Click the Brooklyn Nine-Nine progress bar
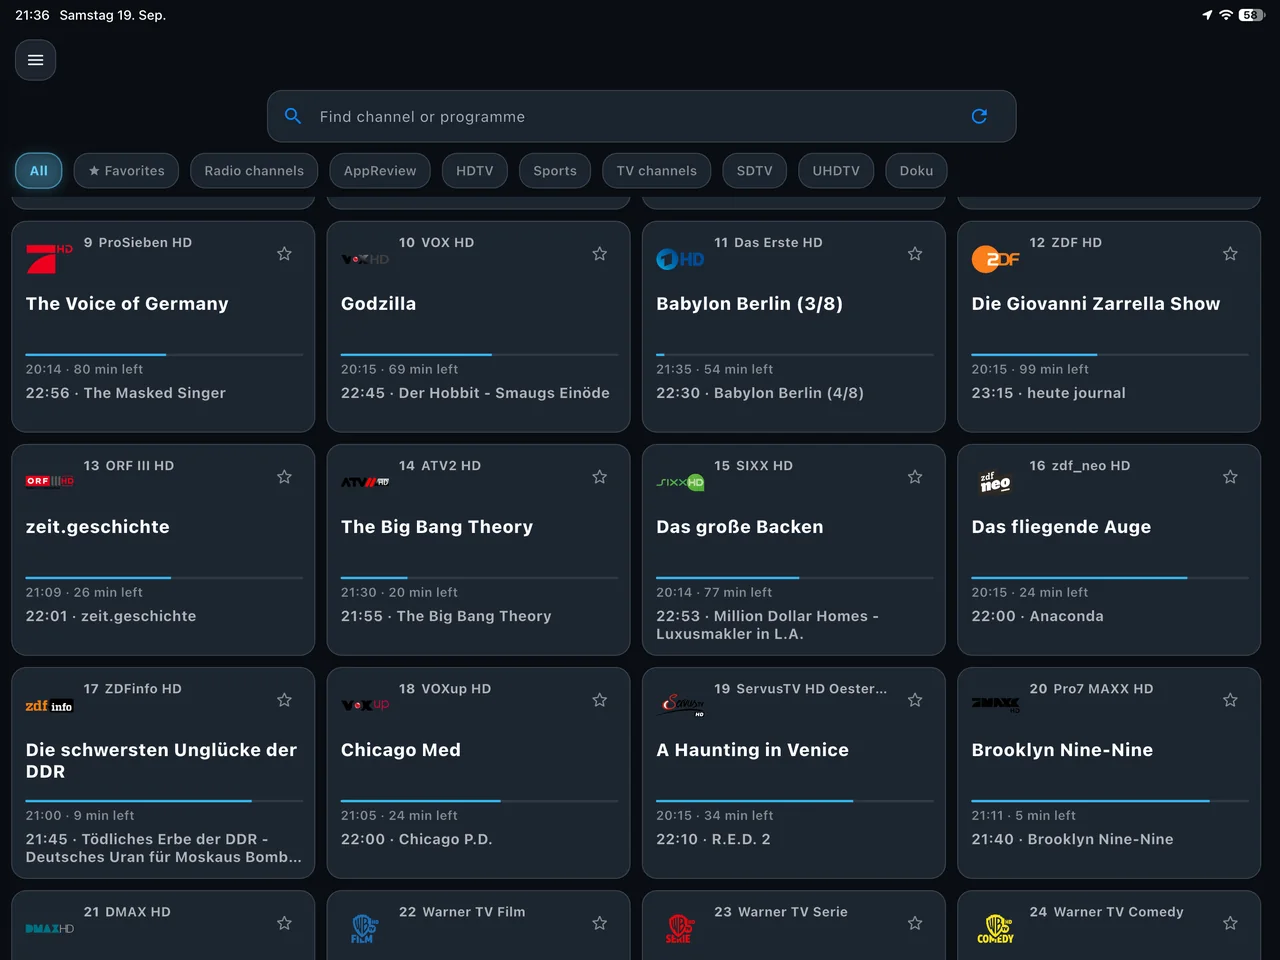Image resolution: width=1280 pixels, height=960 pixels. click(1110, 801)
